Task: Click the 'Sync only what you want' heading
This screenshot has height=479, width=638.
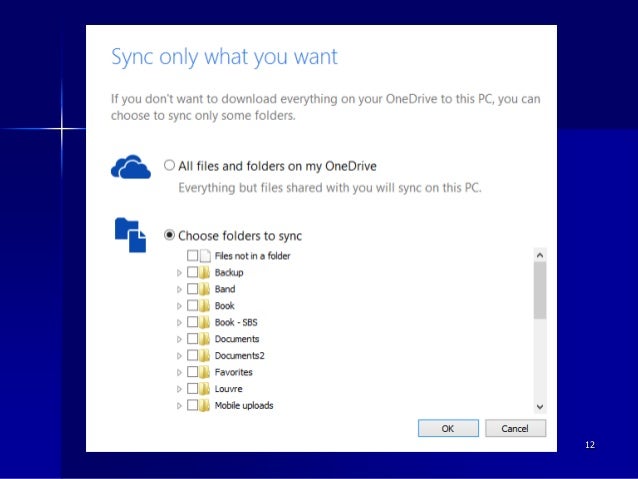Action: pos(224,57)
